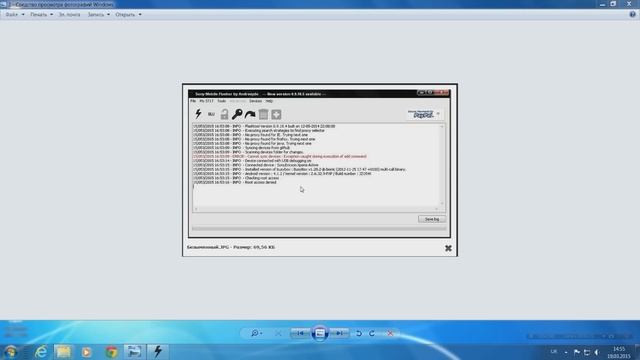640x360 pixels.
Task: Open the Windows Start menu
Action: coord(11,351)
